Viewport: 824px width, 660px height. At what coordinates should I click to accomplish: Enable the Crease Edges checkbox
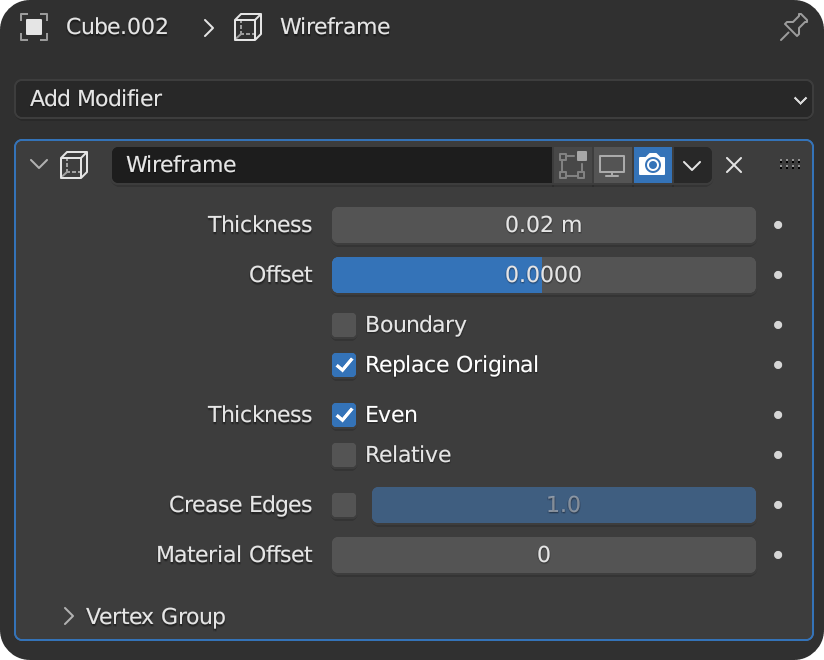click(x=344, y=505)
